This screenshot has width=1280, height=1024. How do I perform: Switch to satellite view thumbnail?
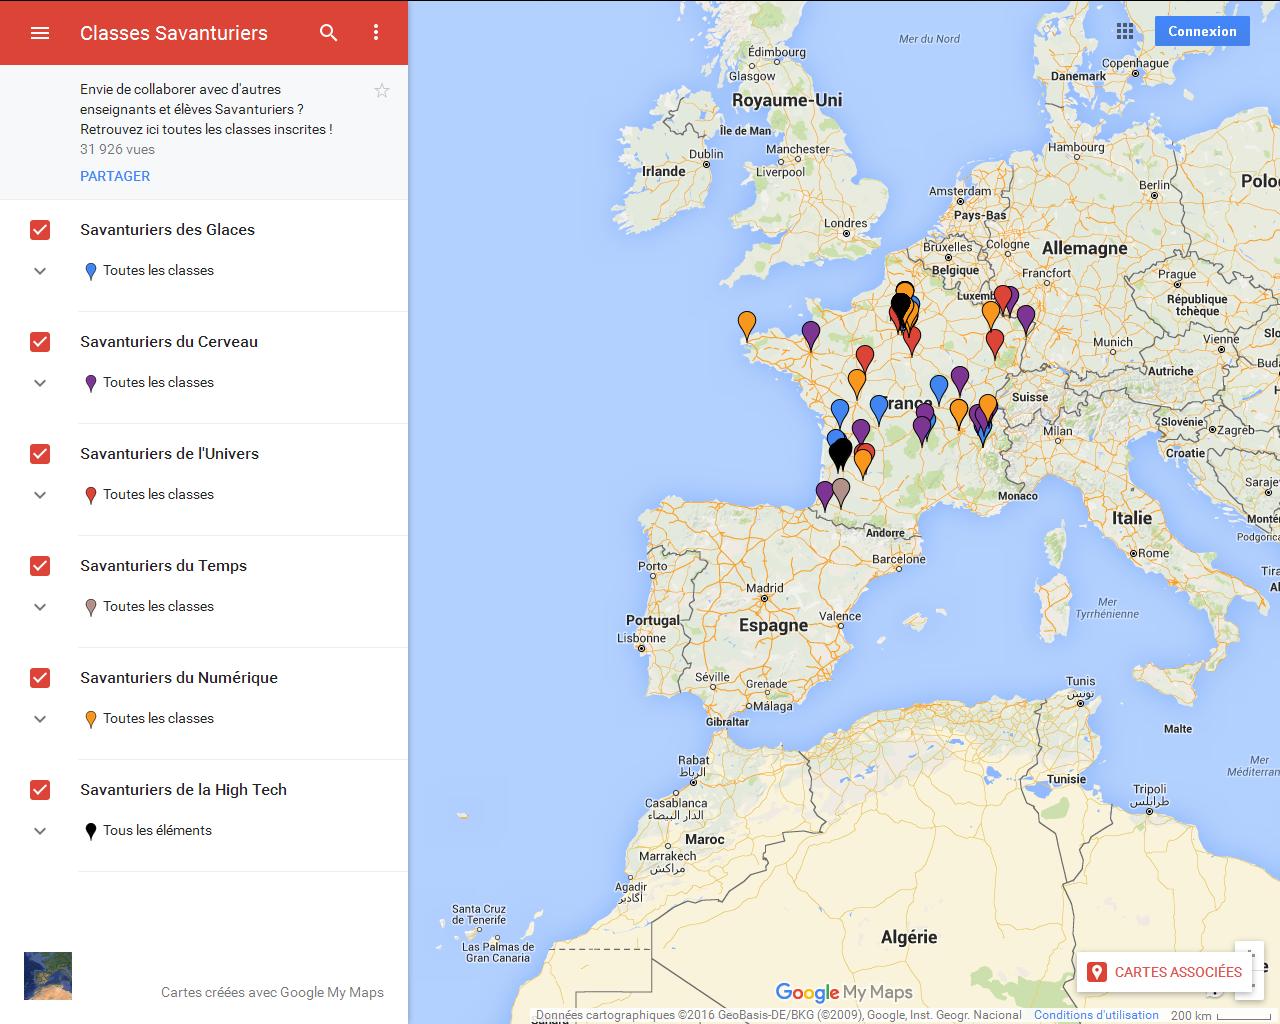[48, 976]
